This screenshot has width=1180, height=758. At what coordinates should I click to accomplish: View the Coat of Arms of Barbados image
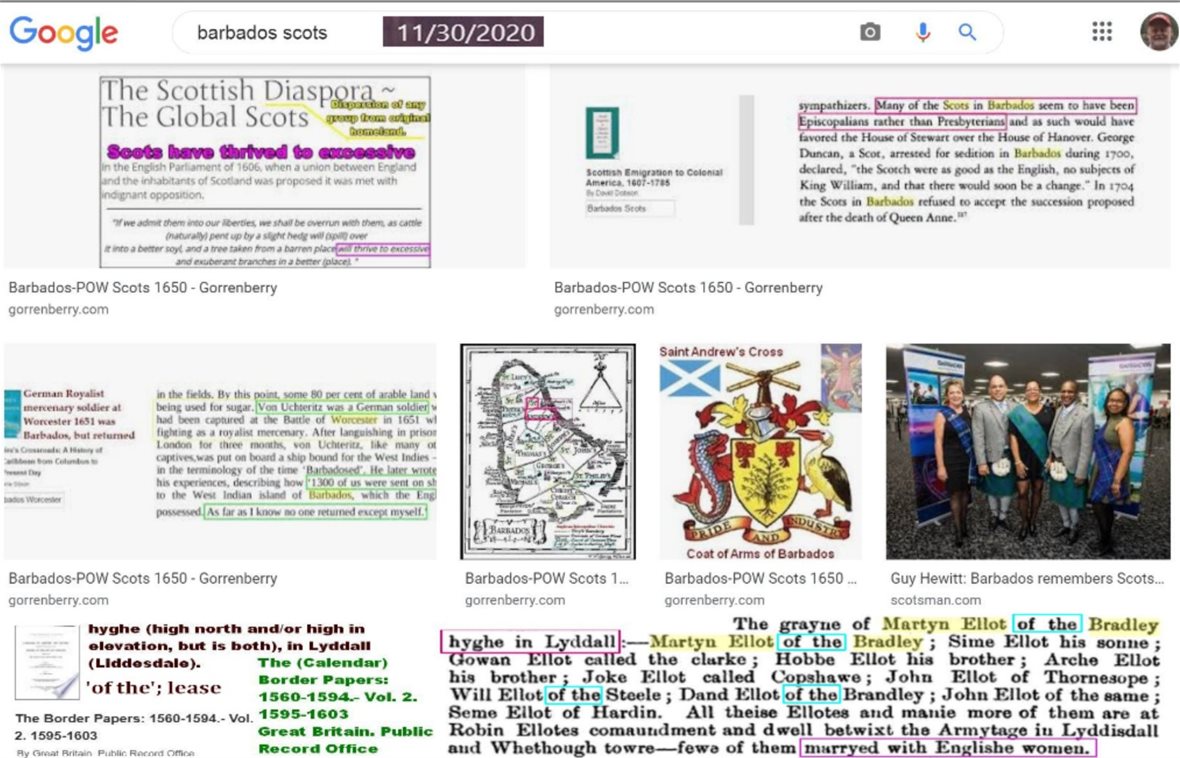pos(762,451)
